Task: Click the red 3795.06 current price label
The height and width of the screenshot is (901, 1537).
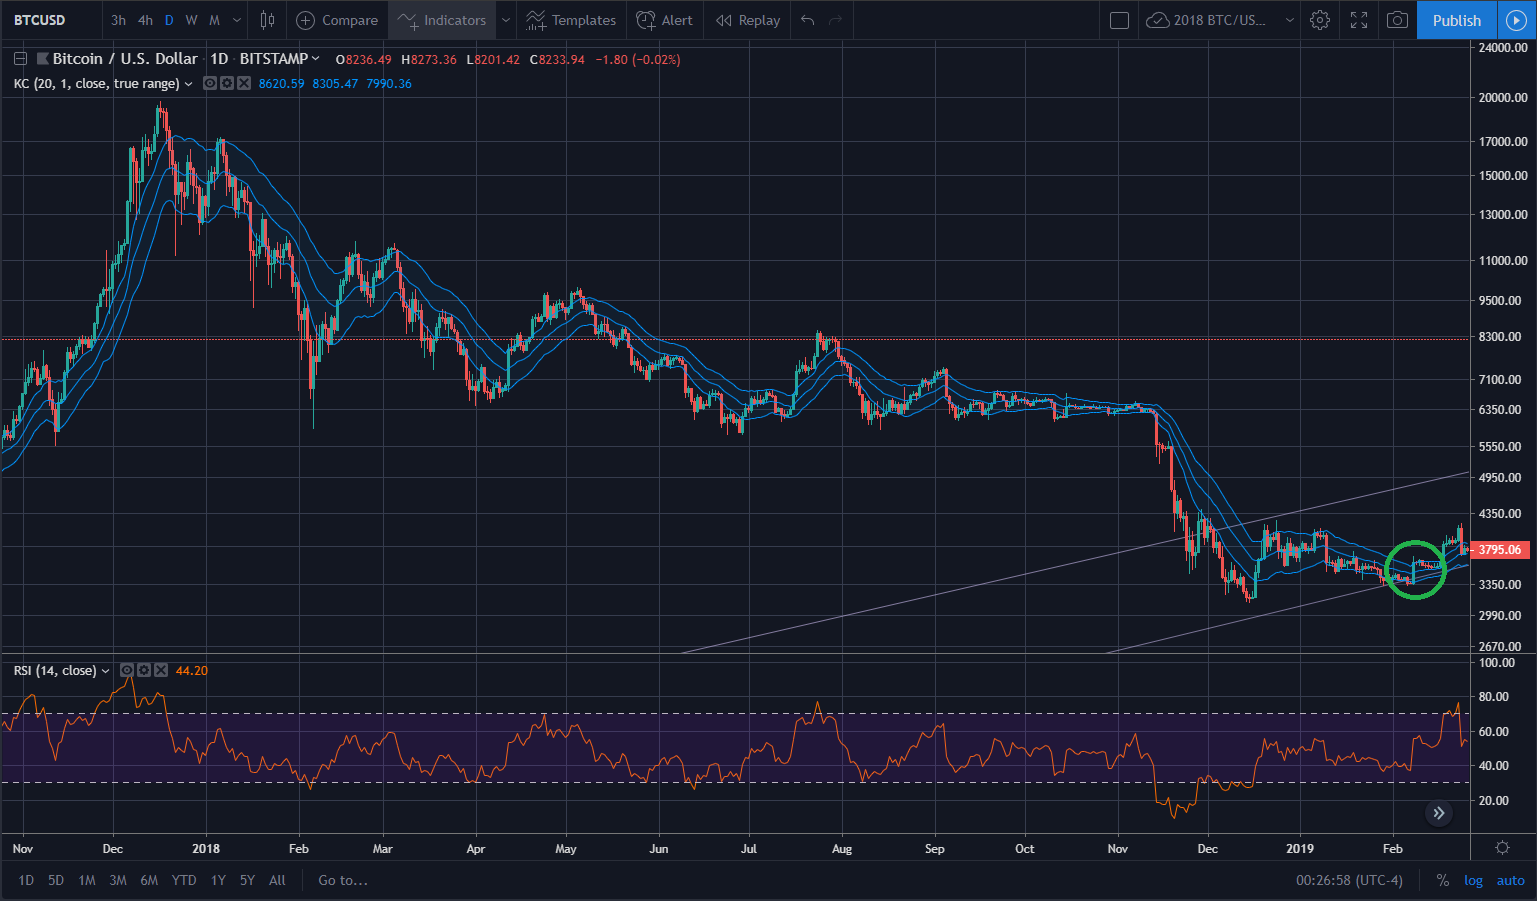Action: click(x=1500, y=550)
